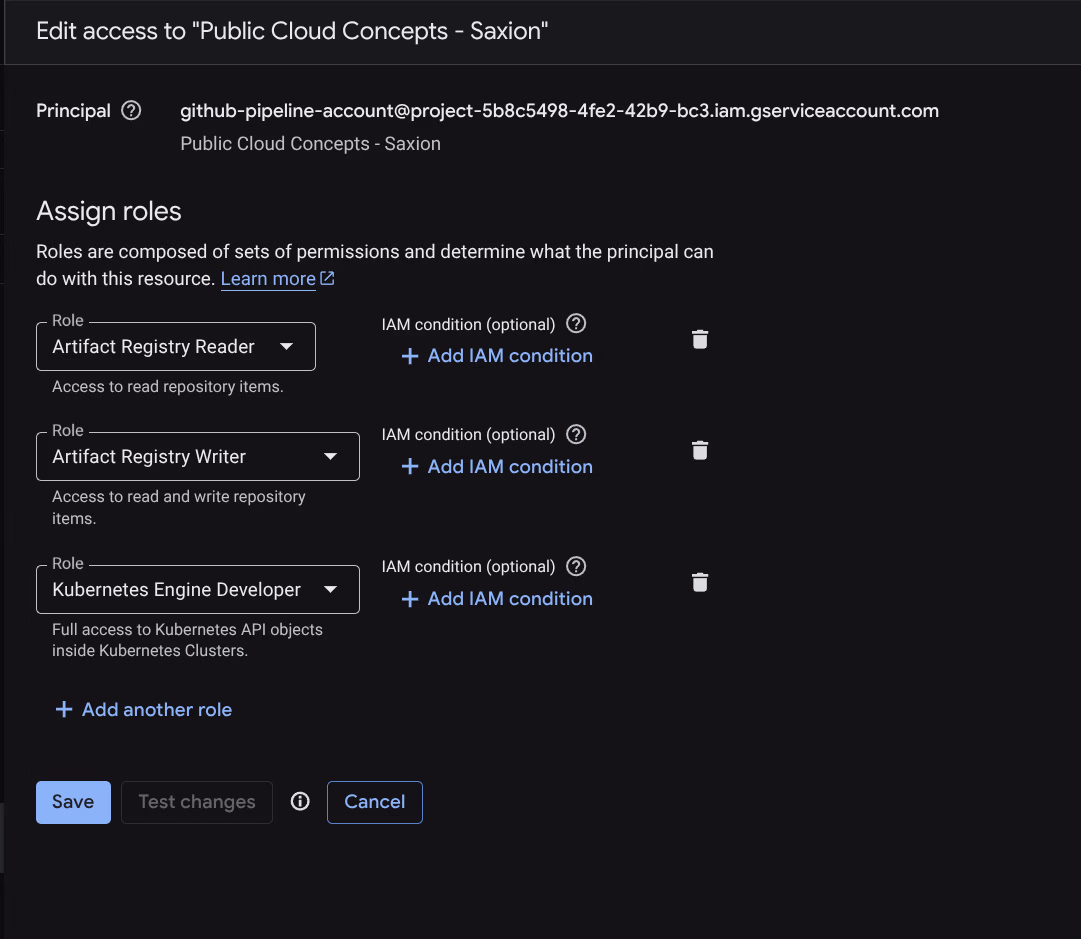Click Add another role
This screenshot has height=939, width=1081.
(x=143, y=709)
